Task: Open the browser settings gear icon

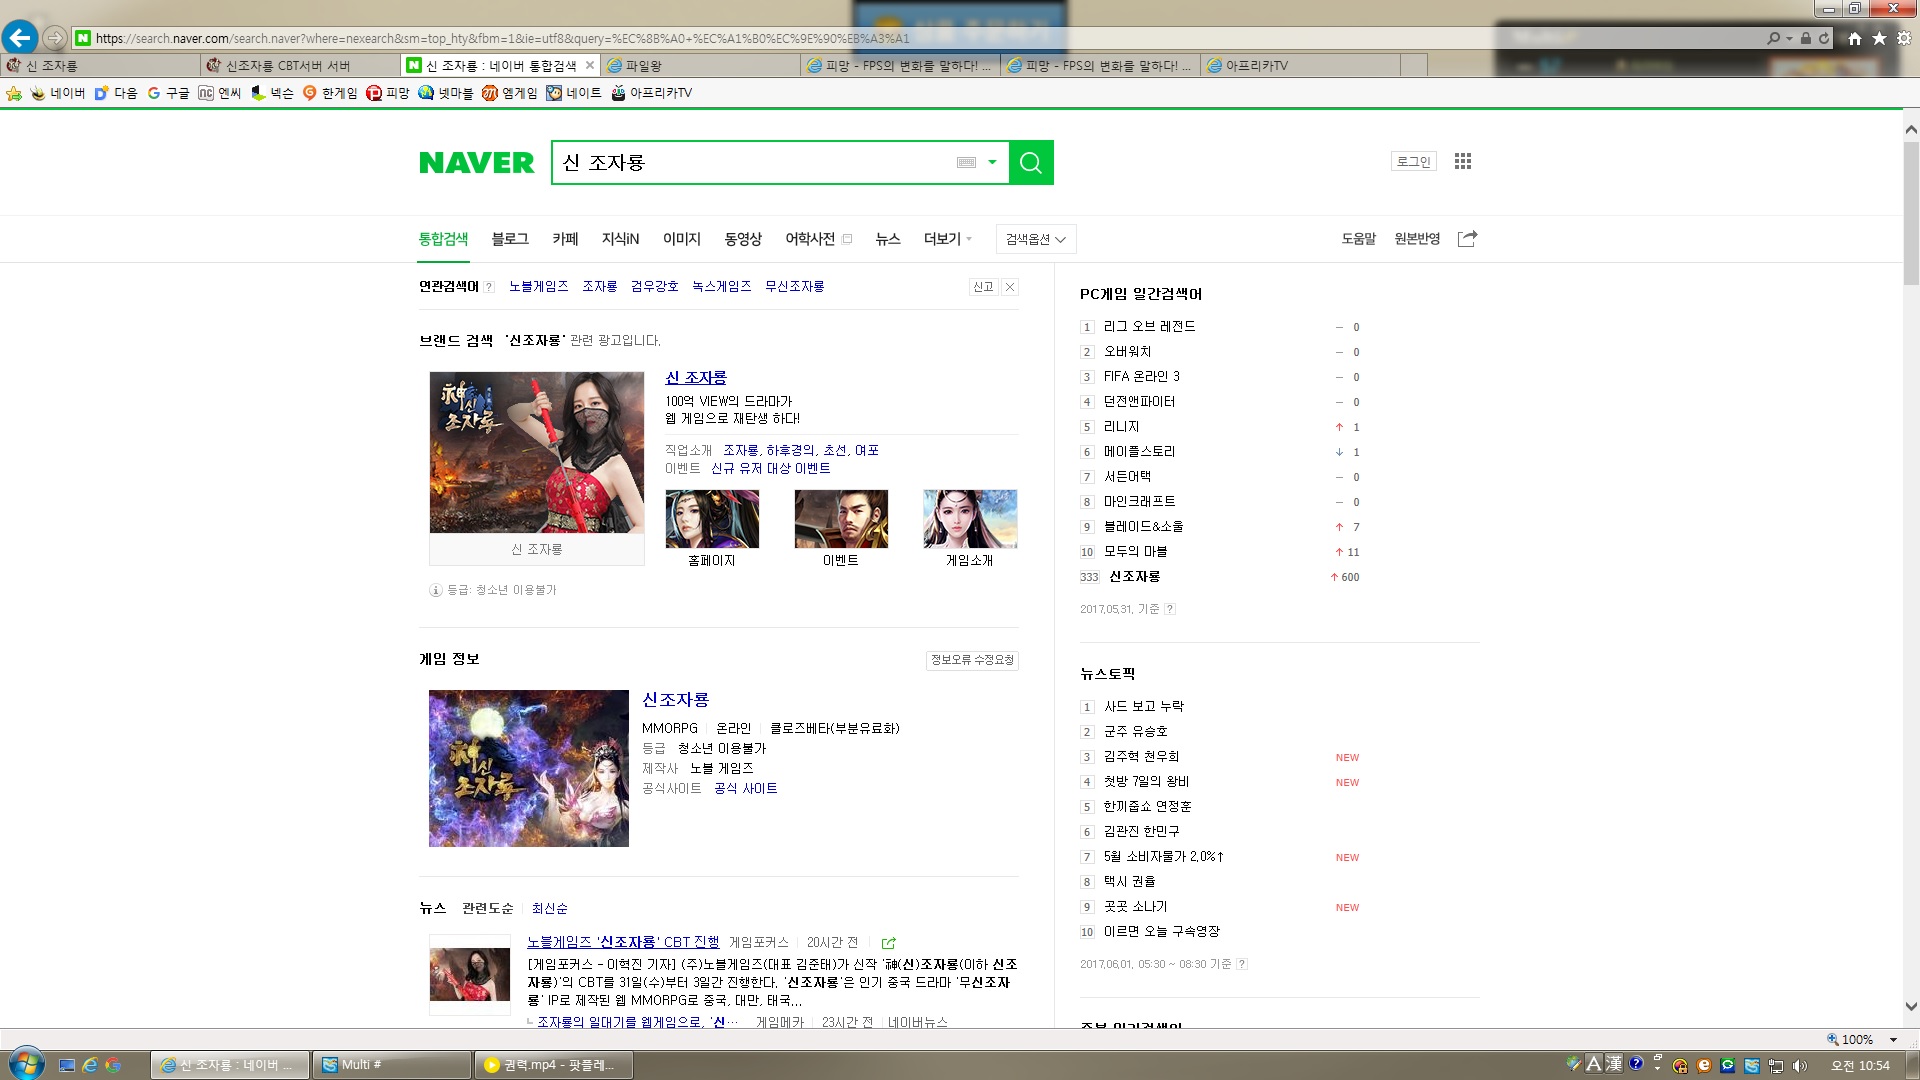Action: 1904,38
